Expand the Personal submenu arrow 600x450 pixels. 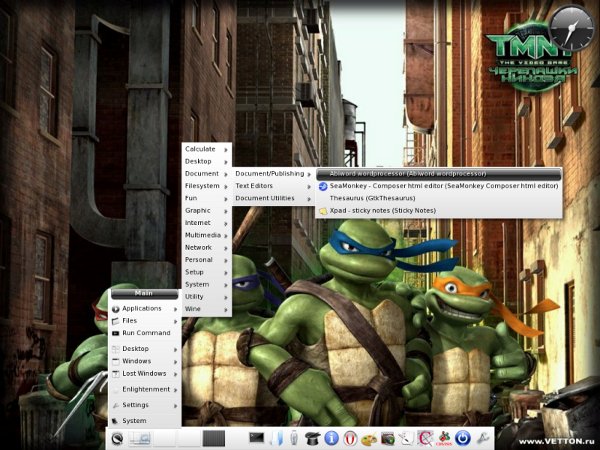pyautogui.click(x=226, y=261)
